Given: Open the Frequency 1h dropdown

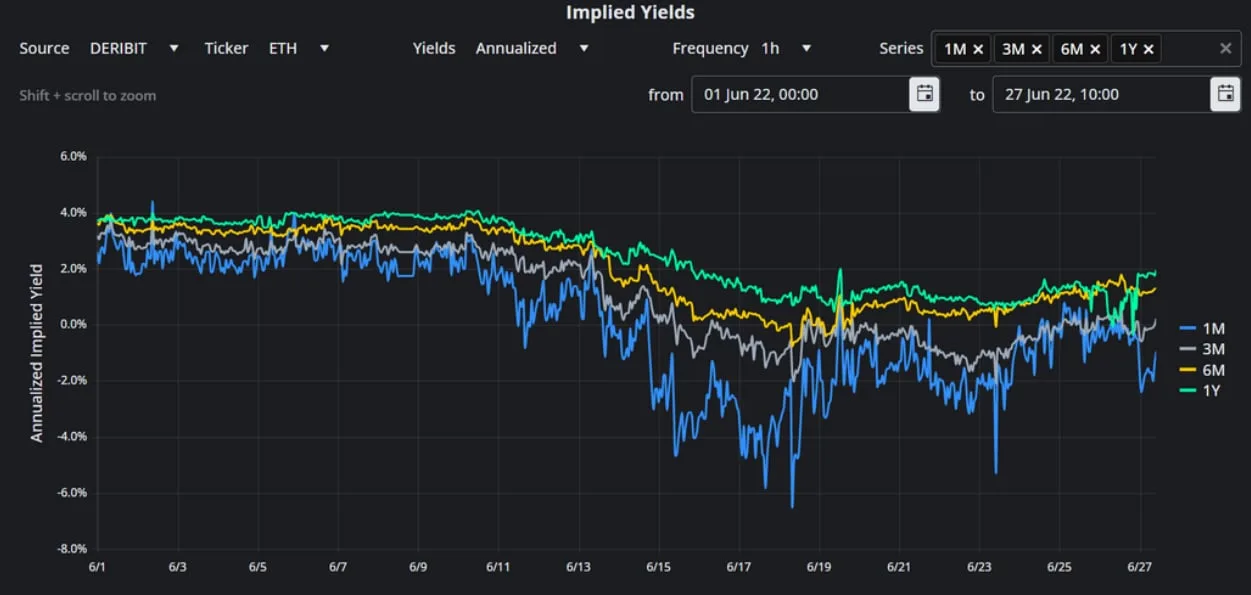Looking at the screenshot, I should 786,48.
